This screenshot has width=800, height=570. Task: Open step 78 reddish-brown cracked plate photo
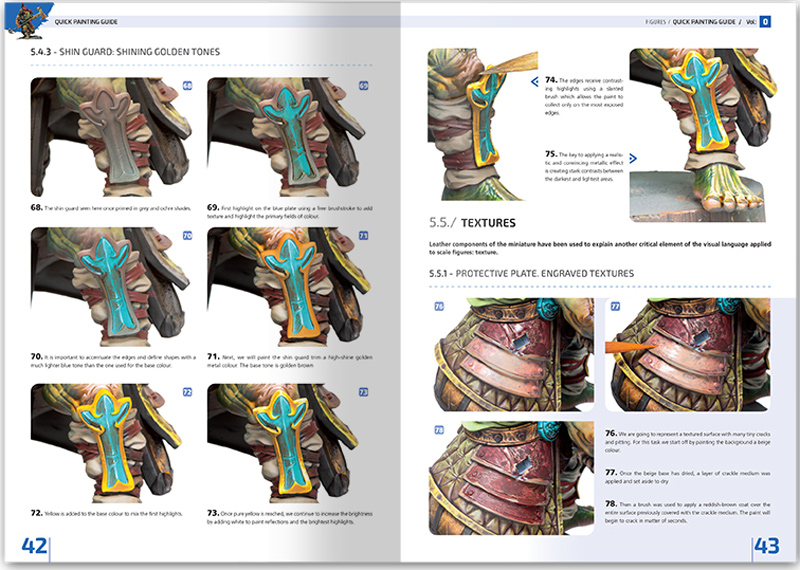[x=512, y=478]
